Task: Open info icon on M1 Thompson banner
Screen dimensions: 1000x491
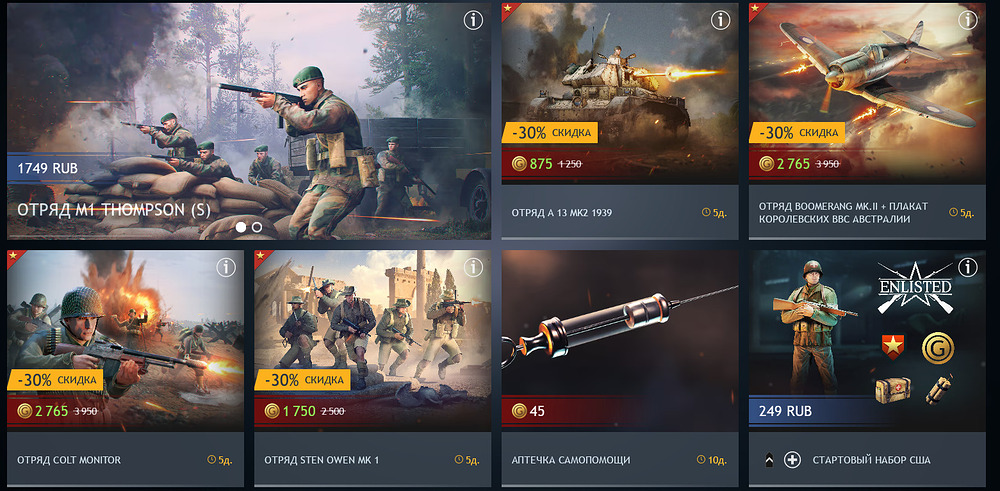Action: tap(473, 21)
